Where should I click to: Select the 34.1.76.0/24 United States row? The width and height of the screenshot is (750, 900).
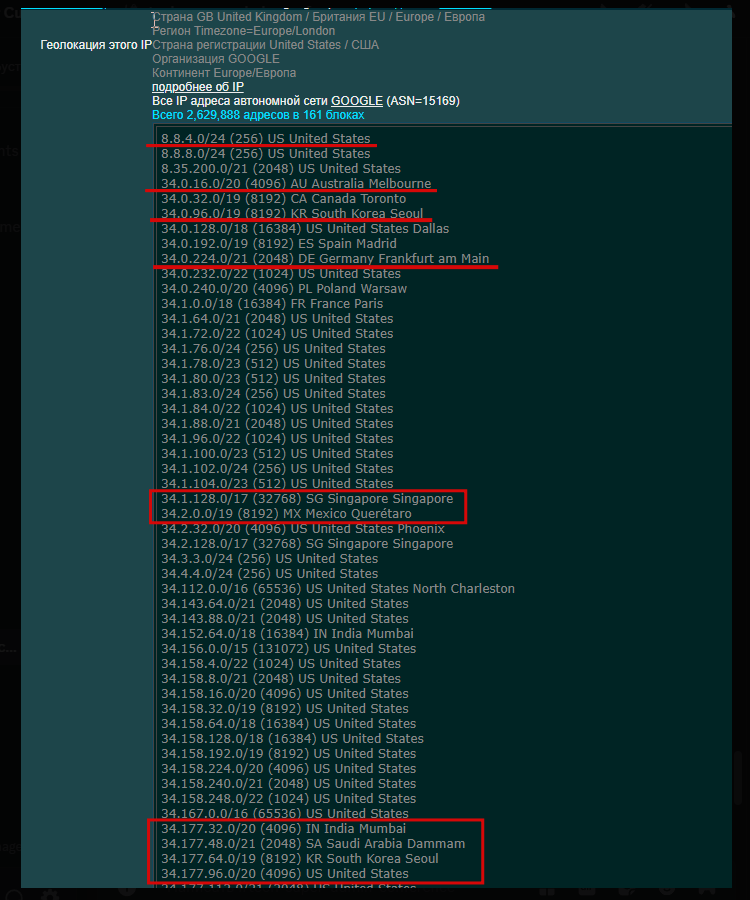[x=273, y=348]
